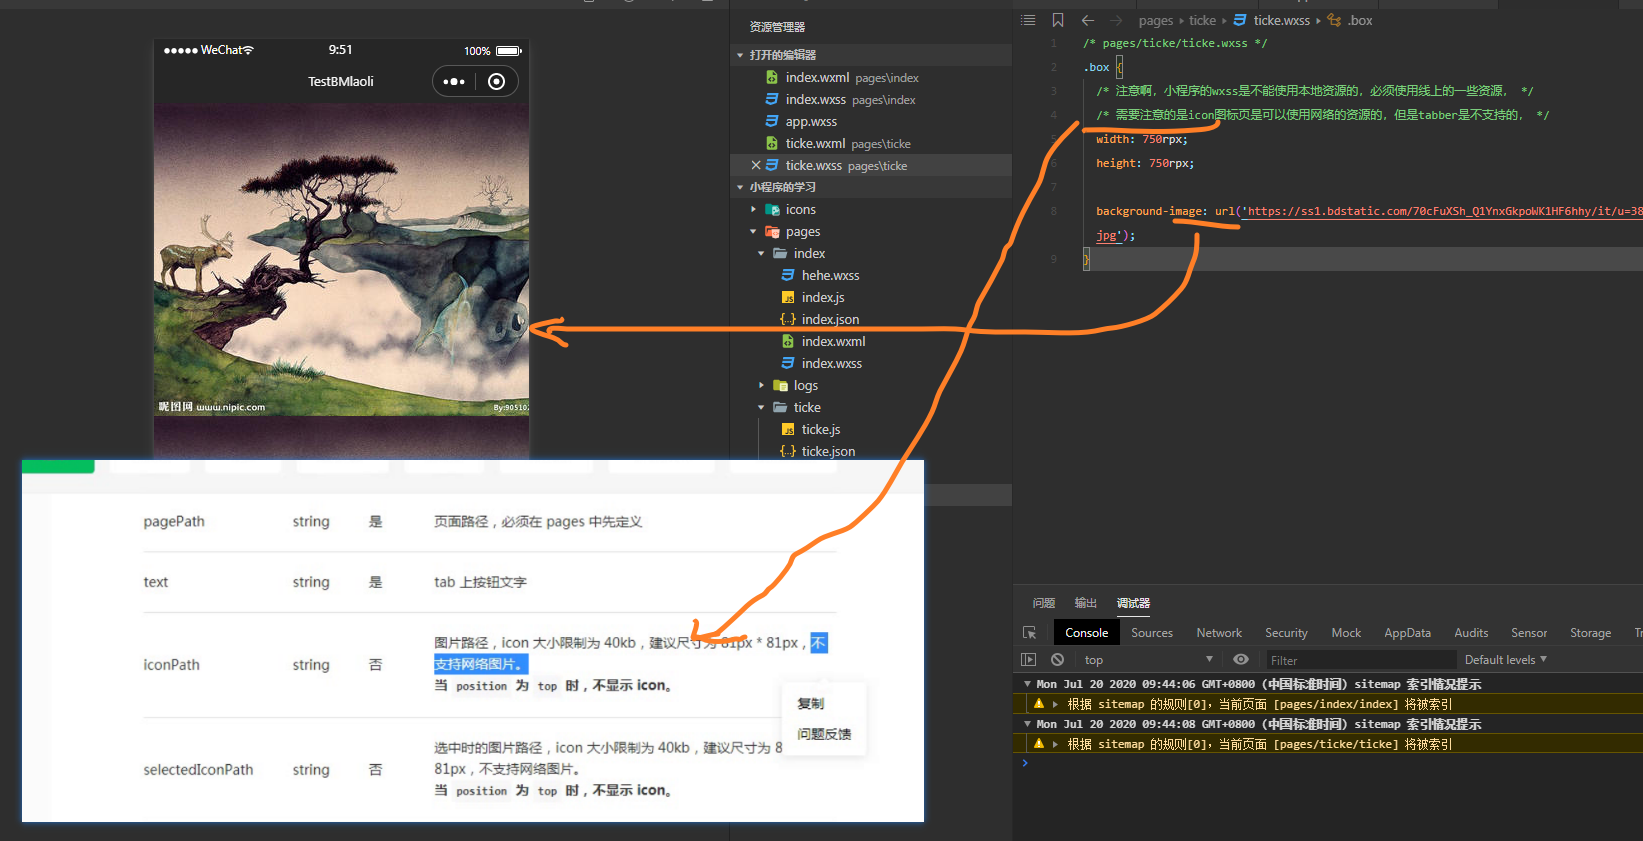Expand the logs folder
Viewport: 1643px width, 841px height.
click(x=762, y=385)
